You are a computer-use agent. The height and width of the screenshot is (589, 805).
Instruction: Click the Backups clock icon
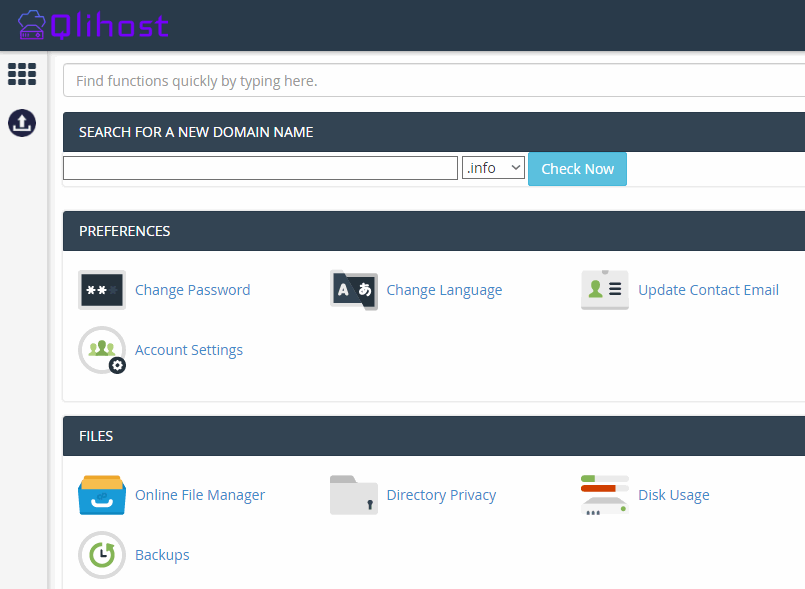[102, 555]
